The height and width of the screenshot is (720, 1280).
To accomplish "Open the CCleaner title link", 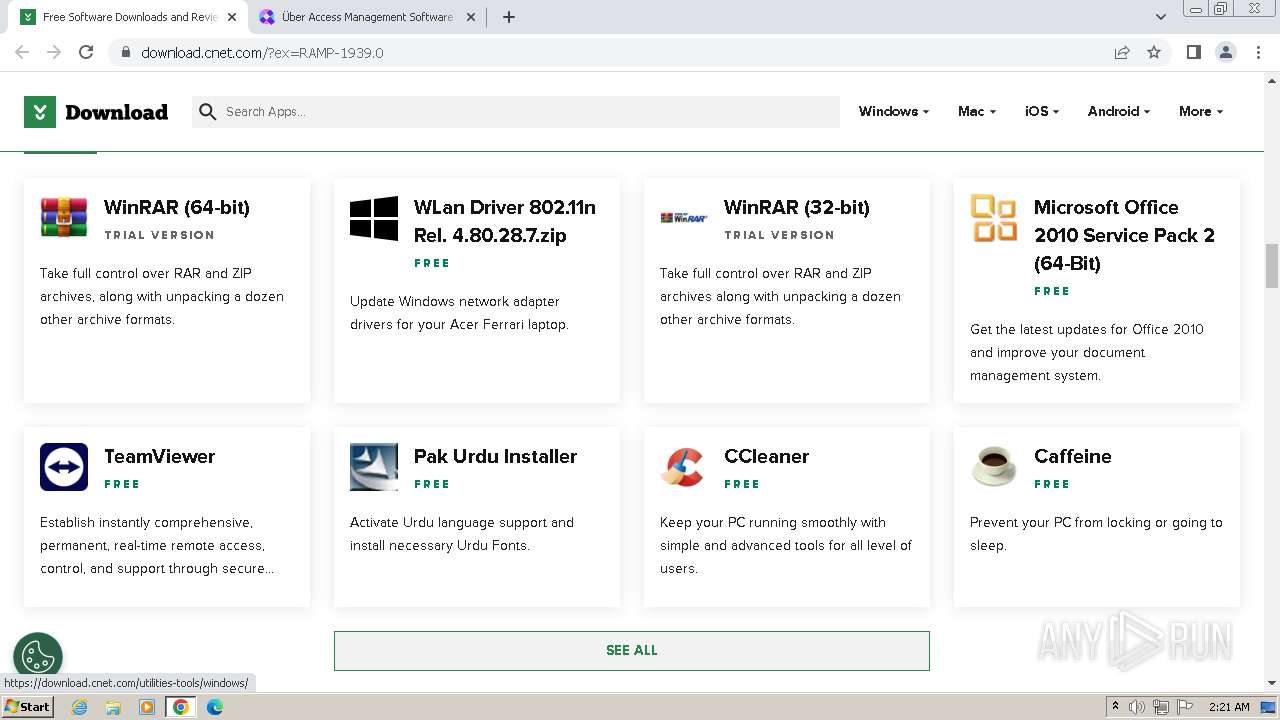I will 767,456.
